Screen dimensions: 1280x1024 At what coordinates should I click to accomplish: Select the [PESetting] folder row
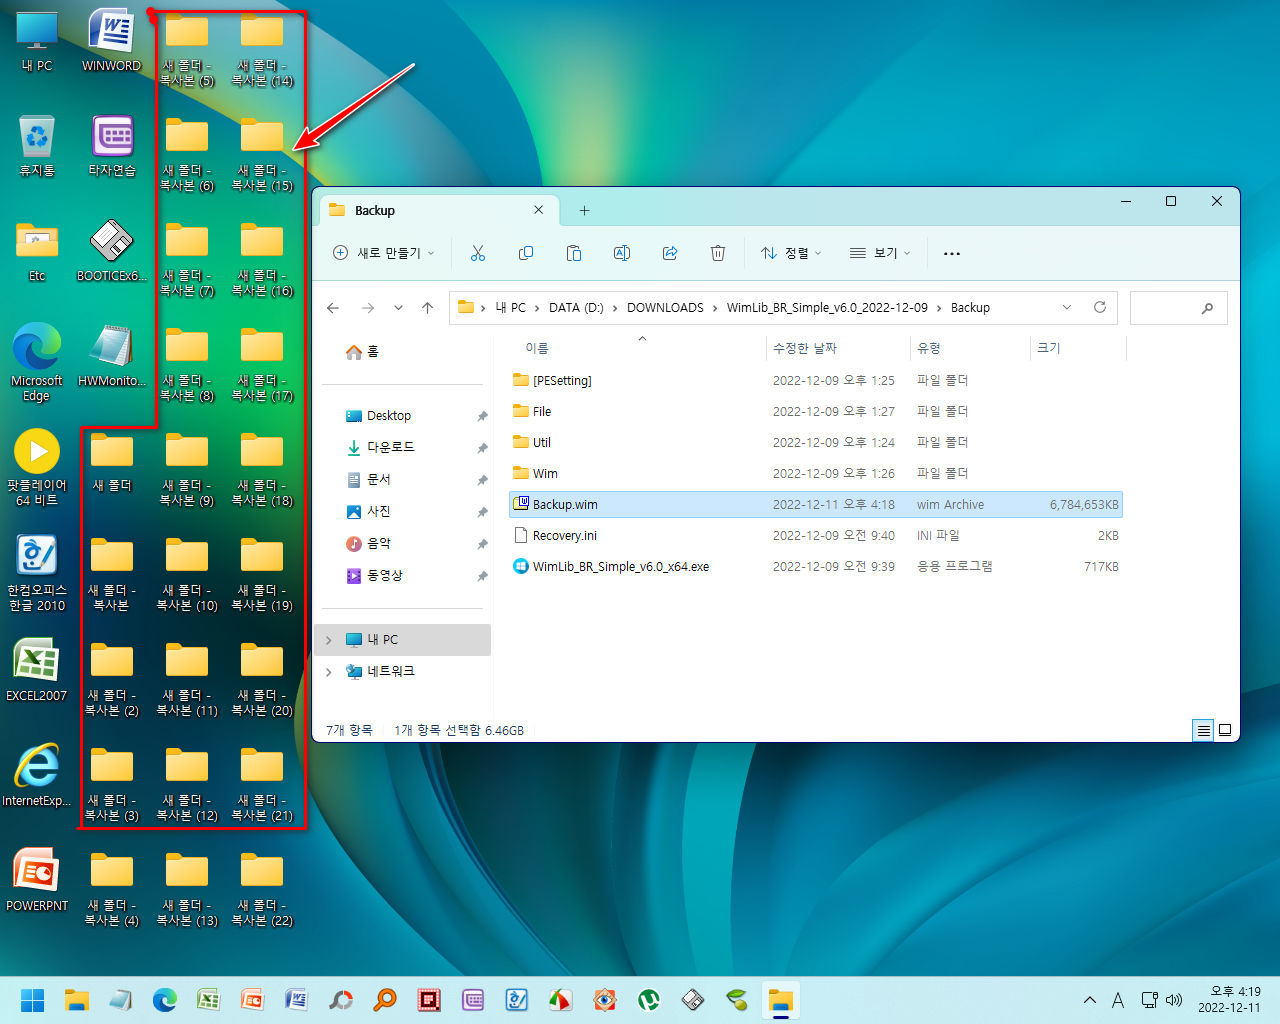click(816, 381)
